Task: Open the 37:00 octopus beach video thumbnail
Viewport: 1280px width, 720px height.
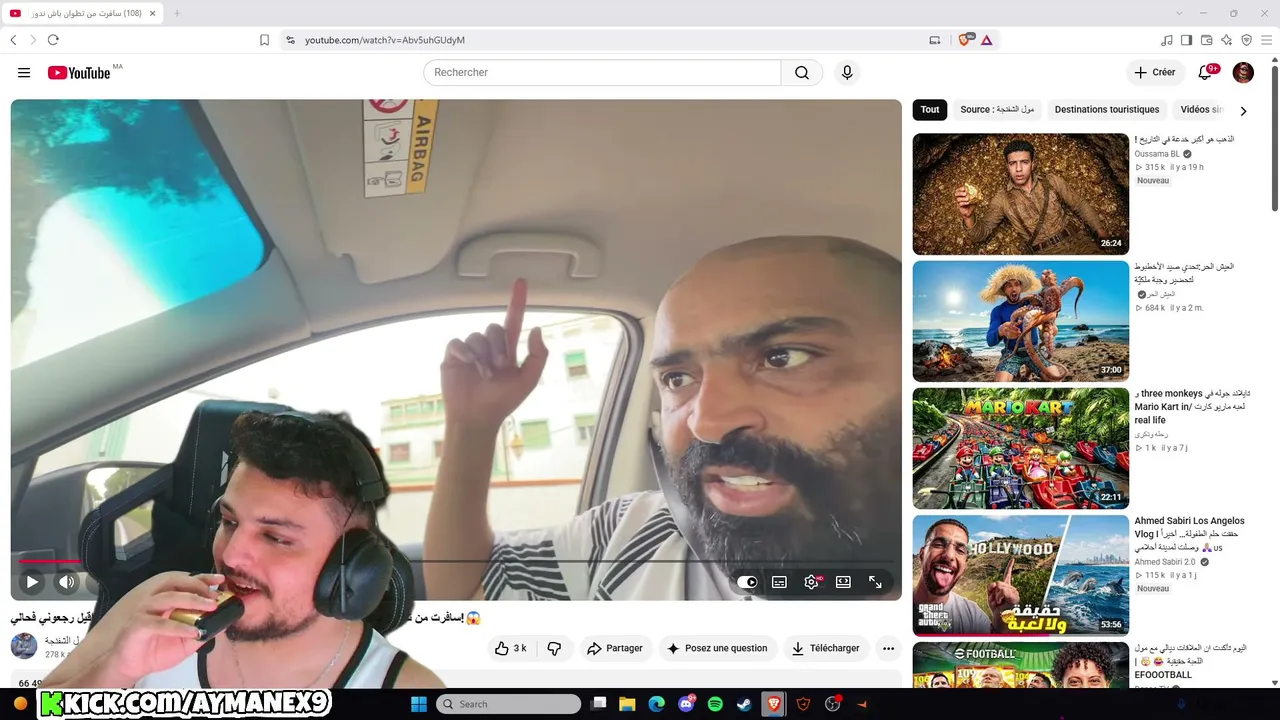Action: (1020, 321)
